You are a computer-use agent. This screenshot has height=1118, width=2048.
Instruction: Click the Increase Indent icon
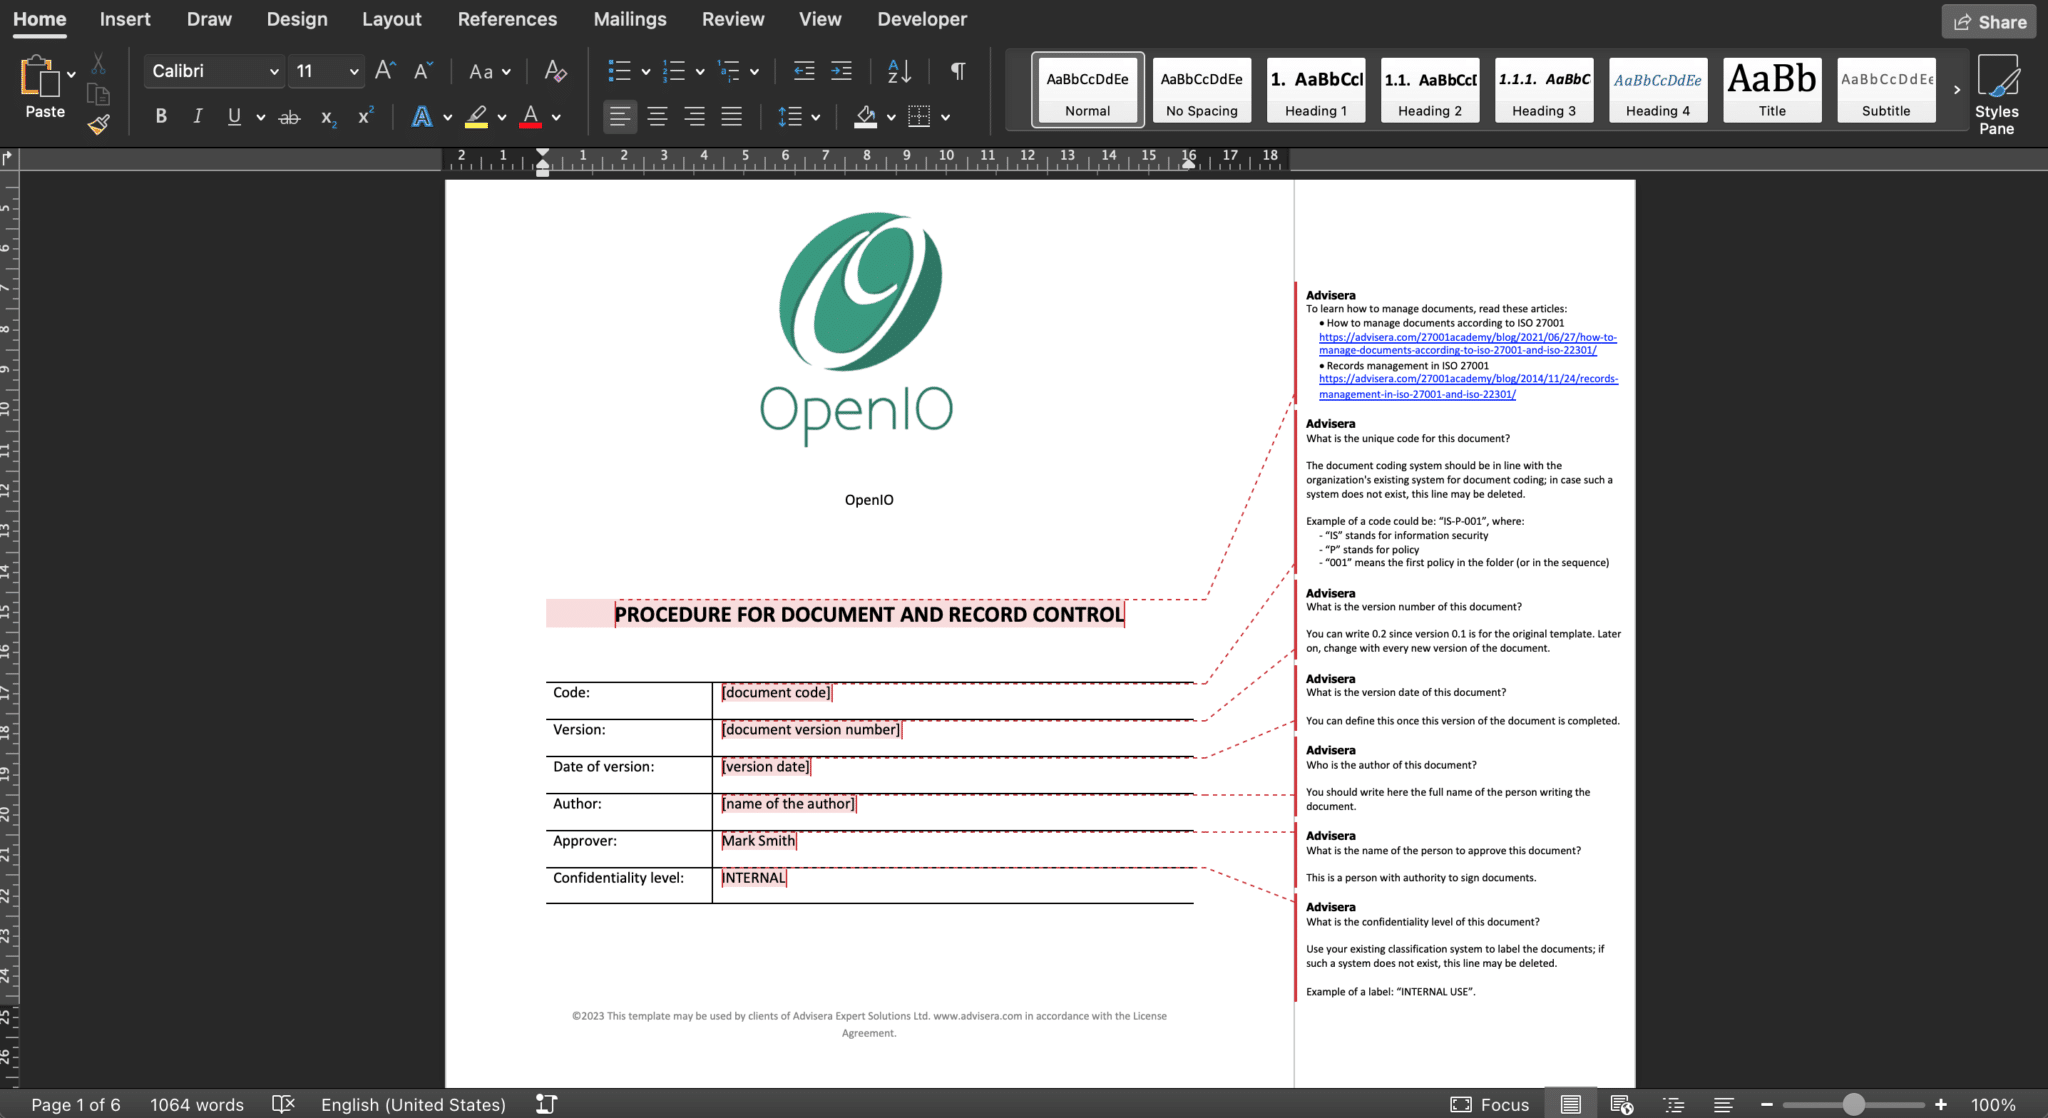click(842, 71)
